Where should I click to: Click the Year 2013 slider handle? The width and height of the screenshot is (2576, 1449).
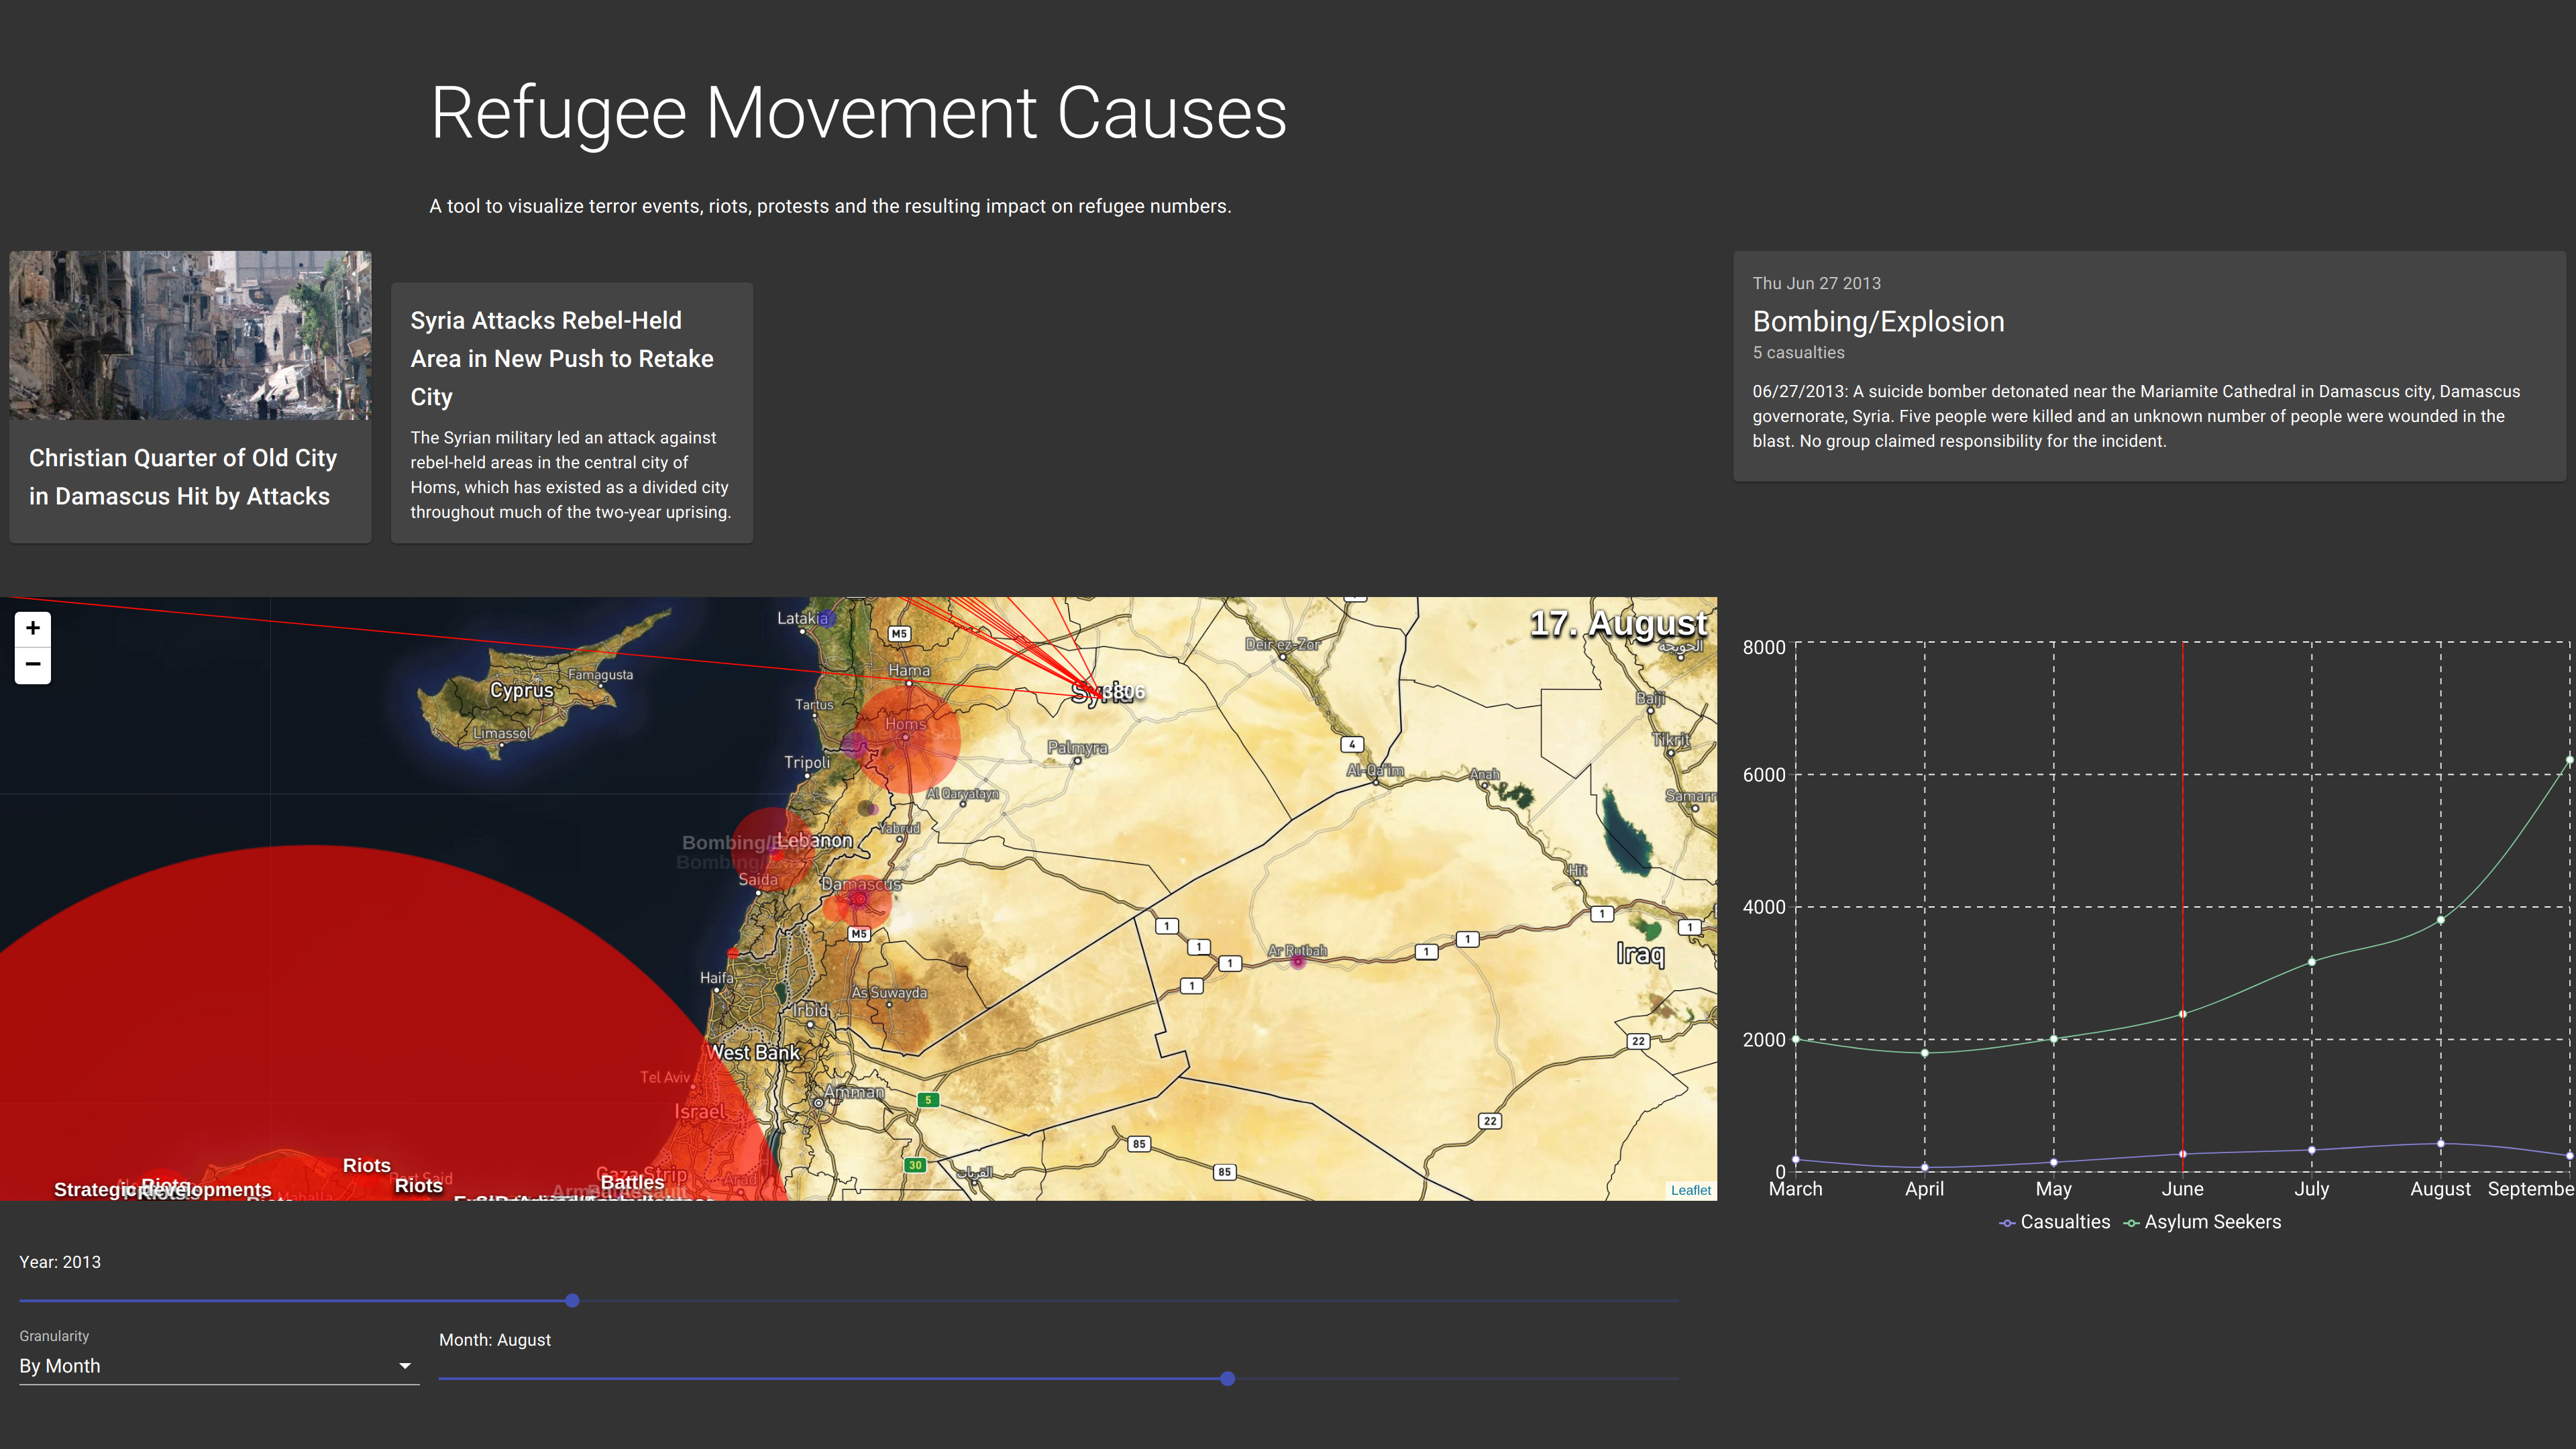(x=572, y=1301)
